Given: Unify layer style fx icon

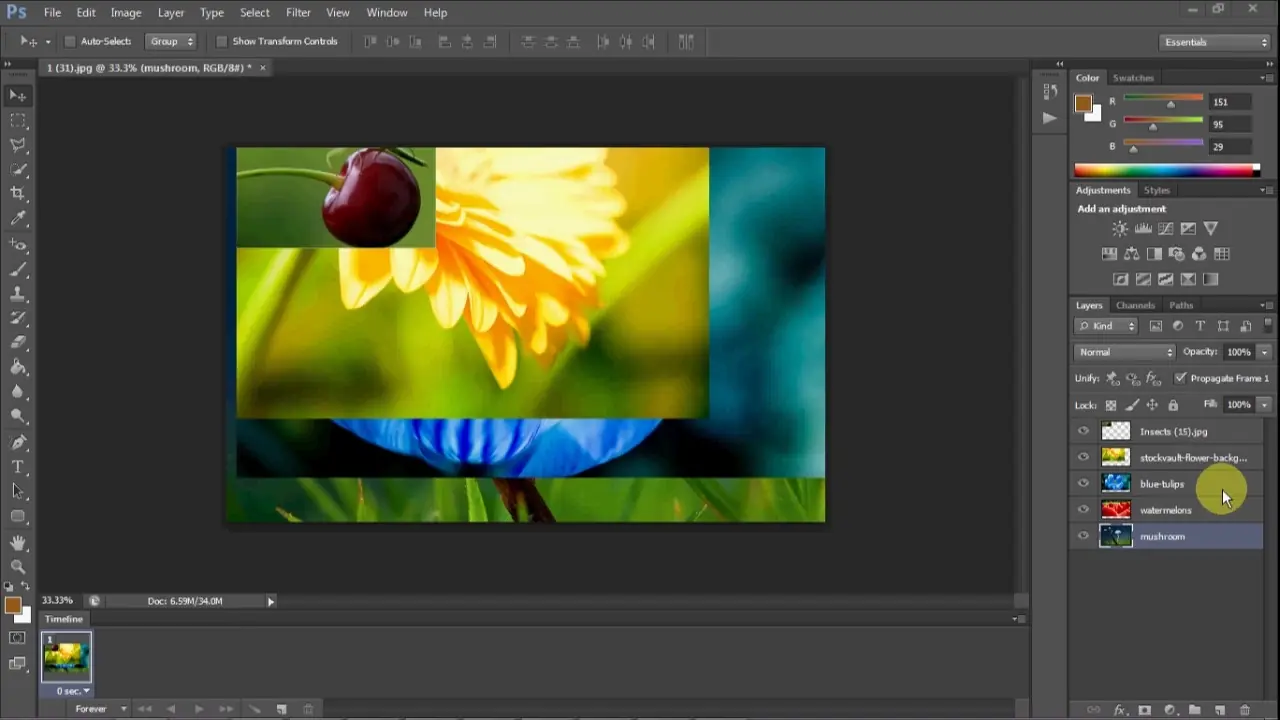Looking at the screenshot, I should (x=1153, y=379).
